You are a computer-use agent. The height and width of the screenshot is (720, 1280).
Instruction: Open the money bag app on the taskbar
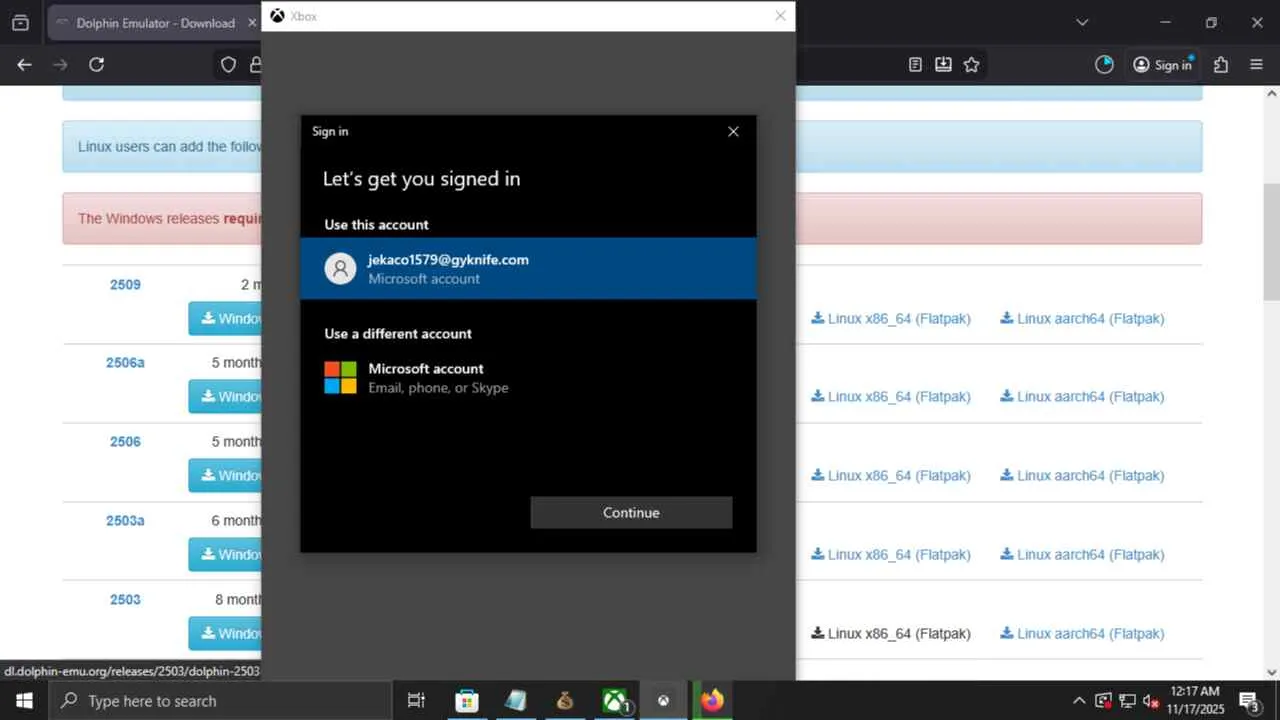(x=565, y=700)
